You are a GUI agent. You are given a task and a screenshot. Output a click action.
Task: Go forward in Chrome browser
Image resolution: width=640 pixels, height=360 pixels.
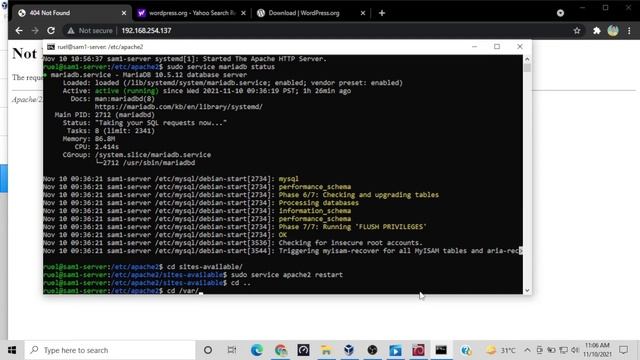[35, 31]
